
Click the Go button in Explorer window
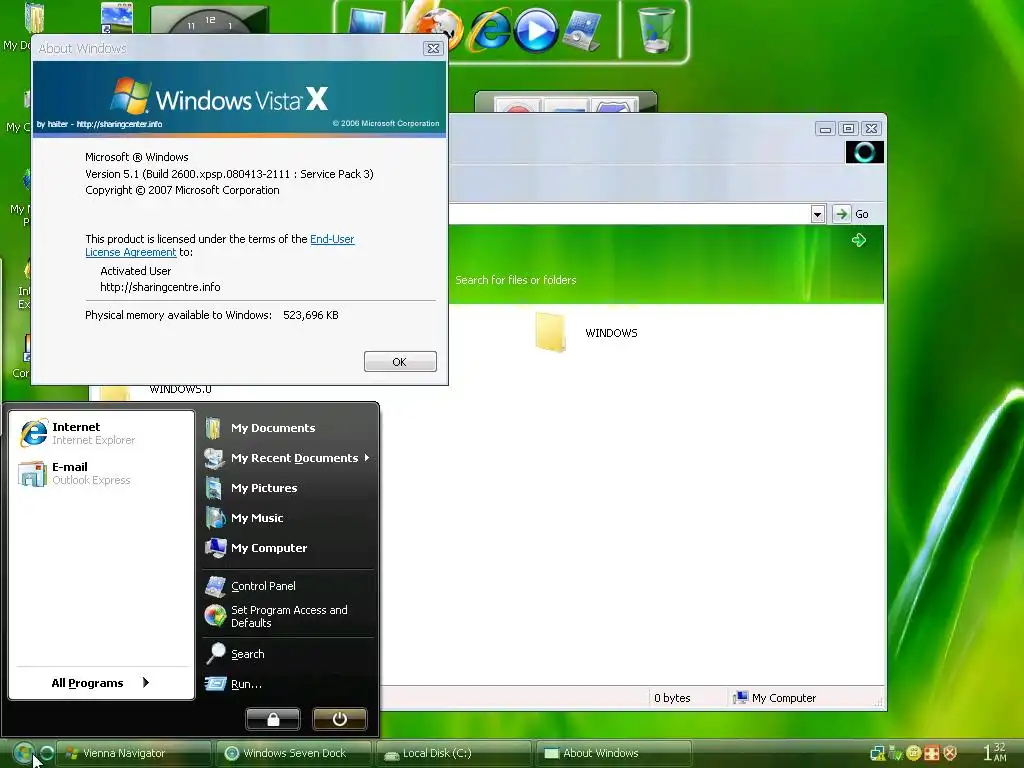click(x=852, y=214)
